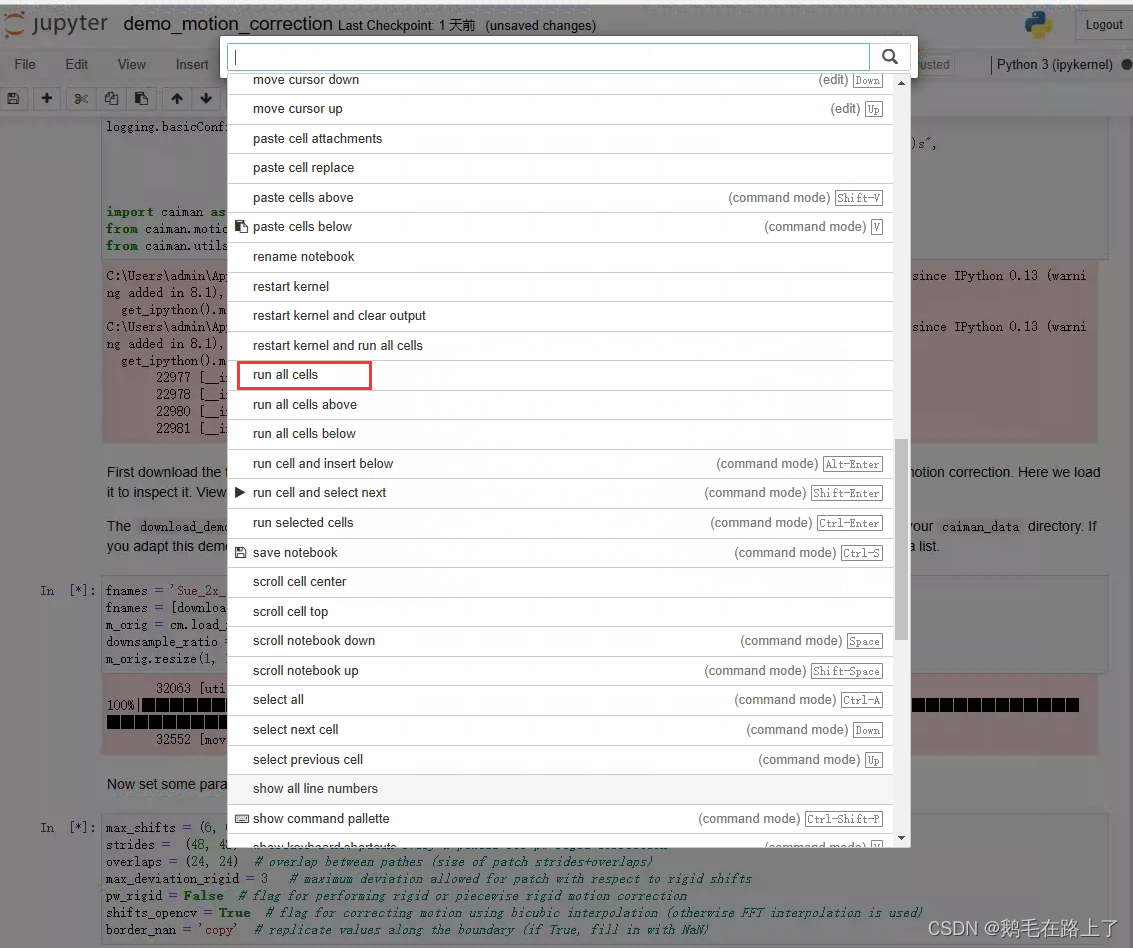Click the cut cells scissors icon
Screen dimensions: 1133x948
[x=81, y=98]
